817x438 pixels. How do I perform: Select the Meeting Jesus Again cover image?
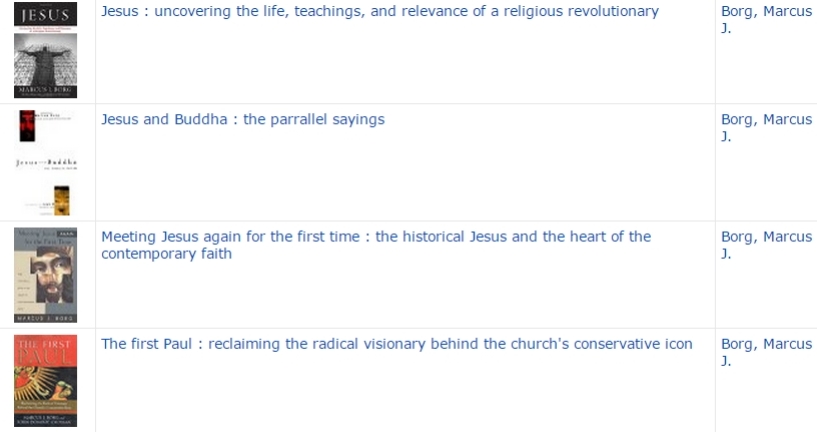tap(45, 275)
